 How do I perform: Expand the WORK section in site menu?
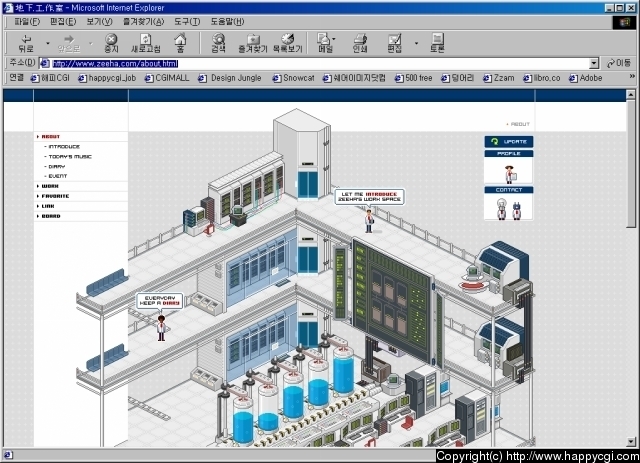pos(48,186)
